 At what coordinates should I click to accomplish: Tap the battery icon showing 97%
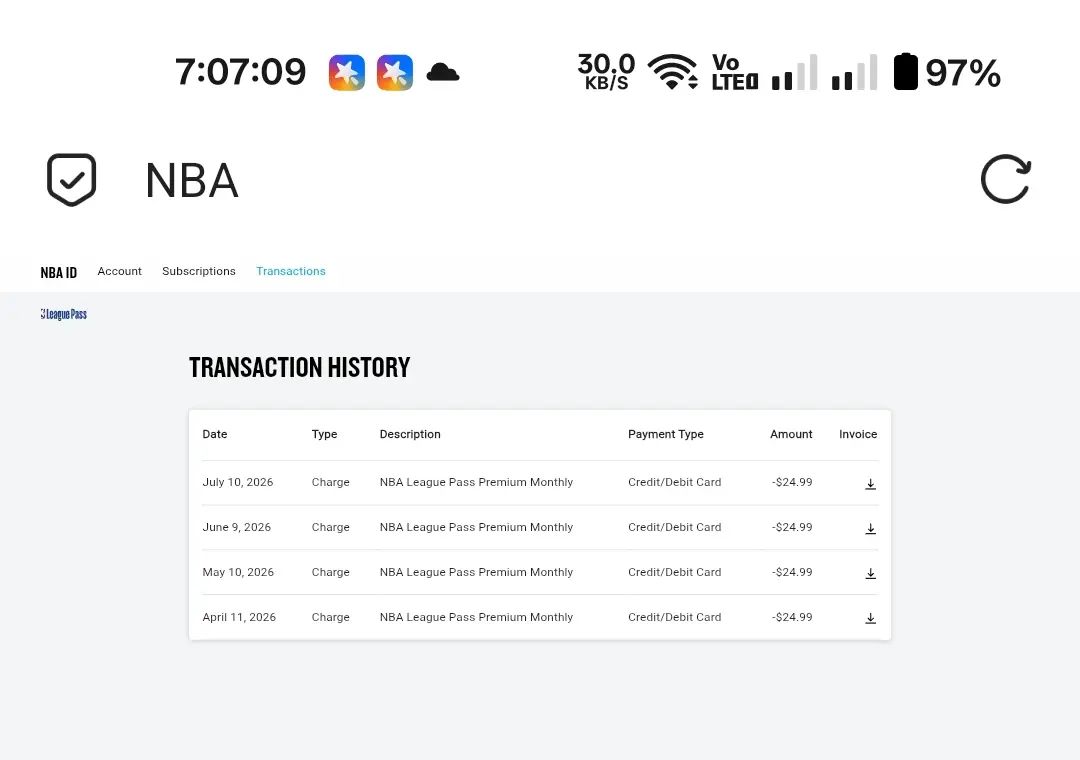tap(906, 72)
